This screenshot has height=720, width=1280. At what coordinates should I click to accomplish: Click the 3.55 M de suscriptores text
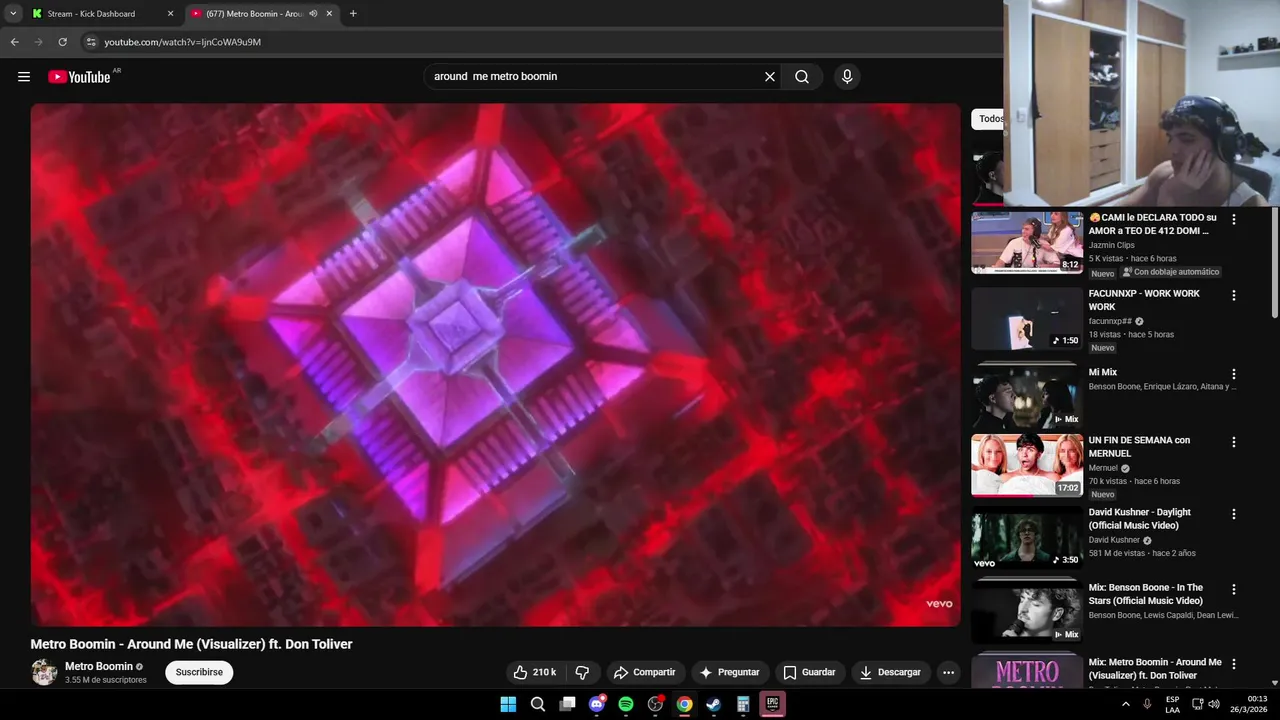[x=106, y=680]
